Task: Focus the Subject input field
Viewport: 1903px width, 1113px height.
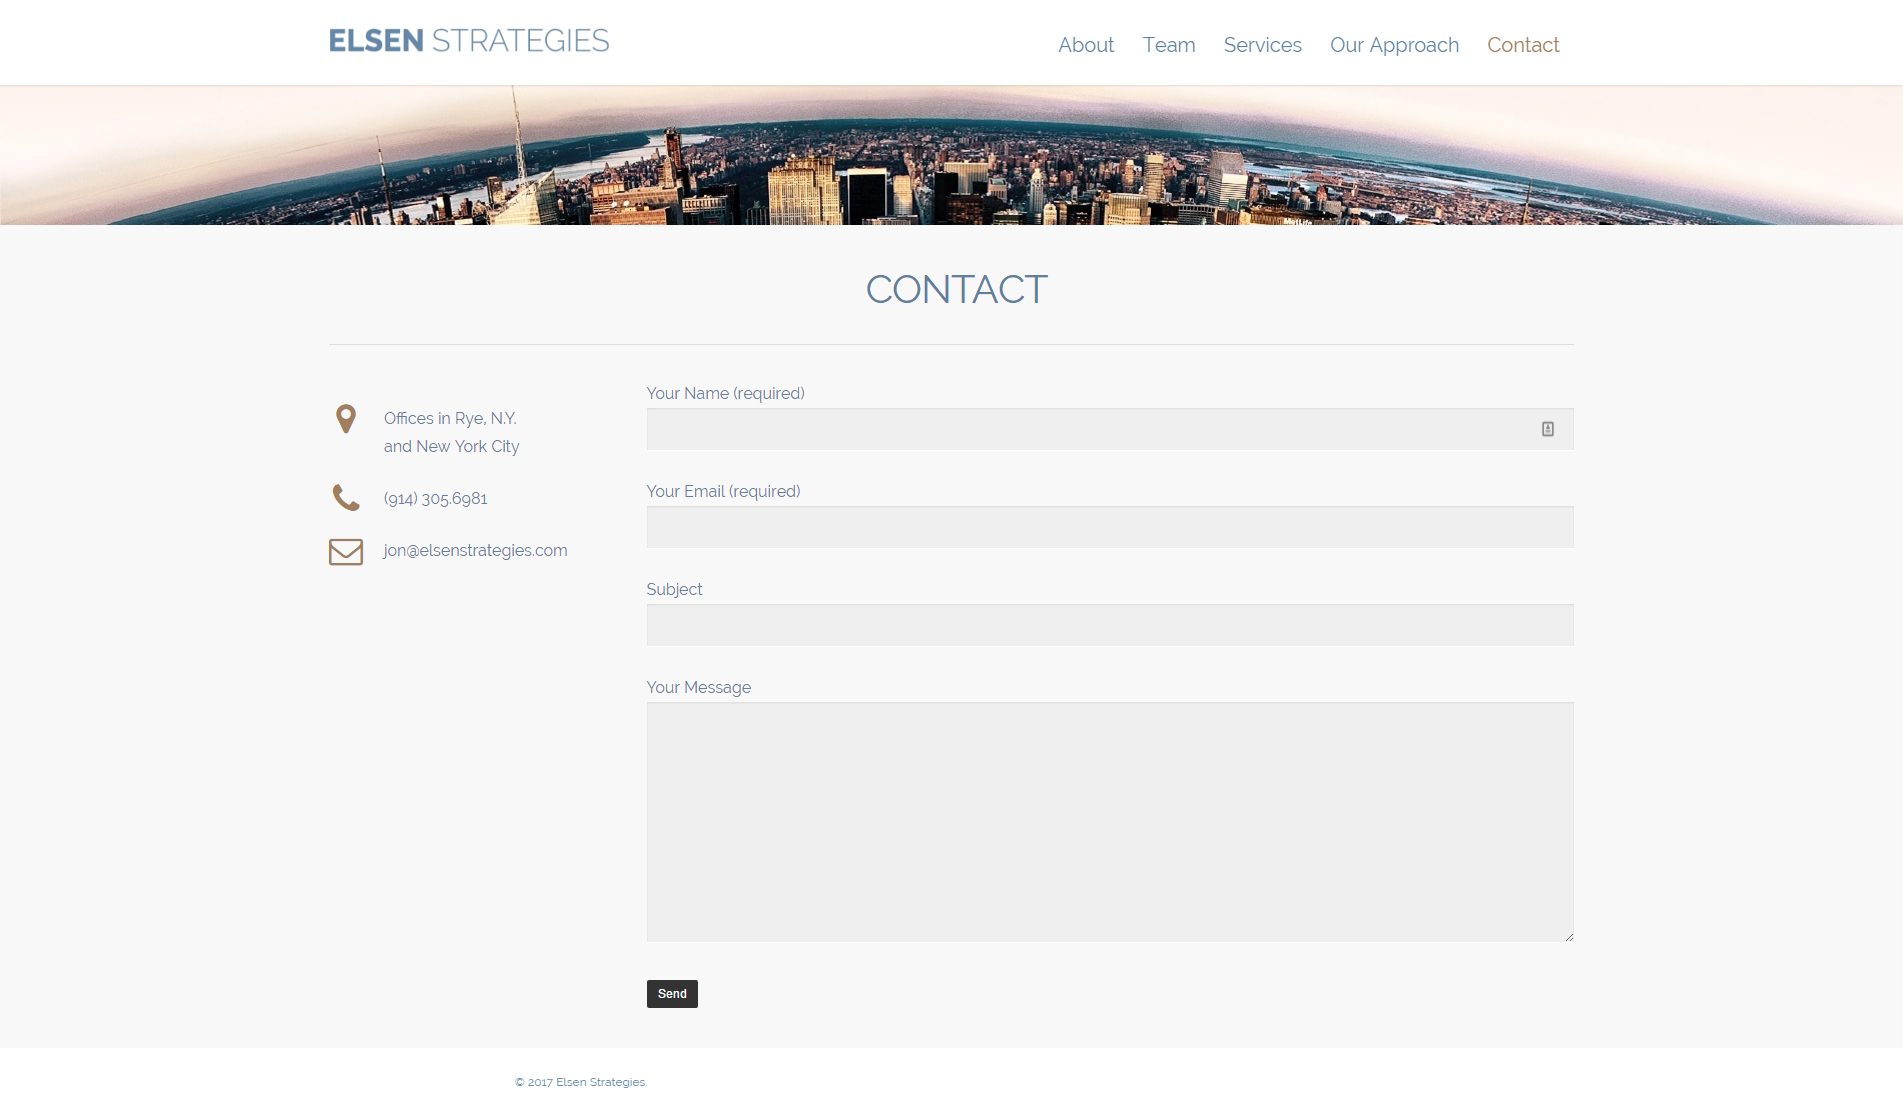Action: 1110,625
